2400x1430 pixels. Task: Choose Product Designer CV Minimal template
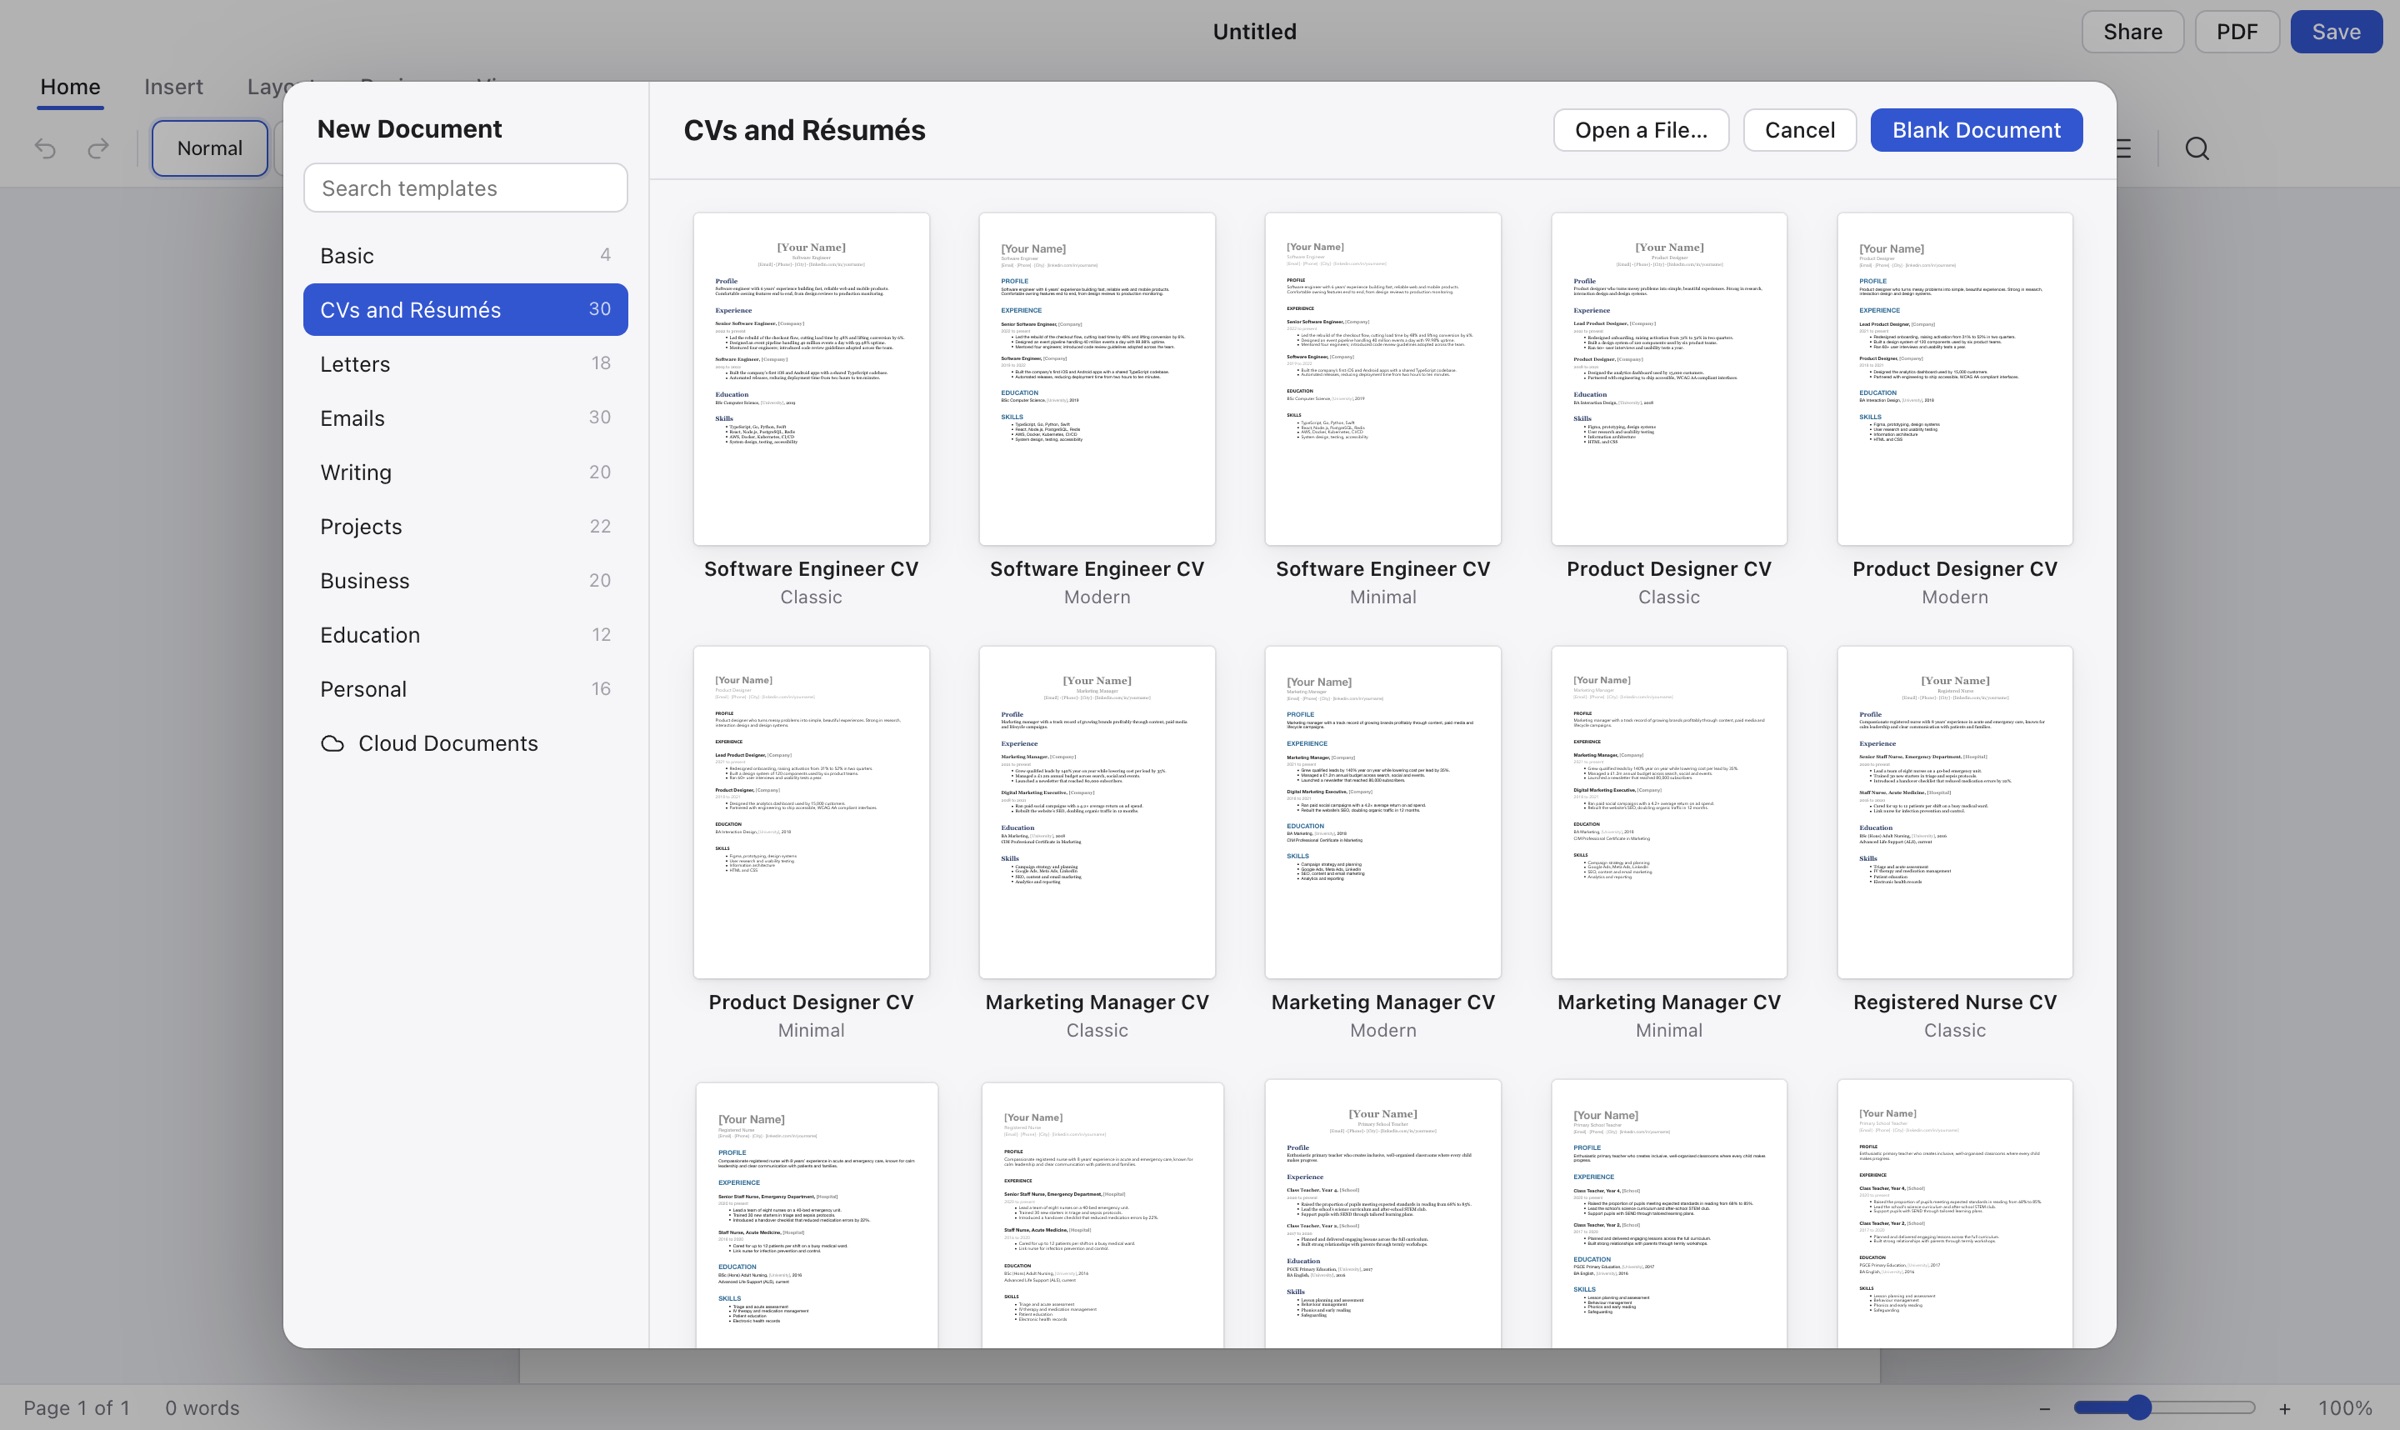click(811, 843)
